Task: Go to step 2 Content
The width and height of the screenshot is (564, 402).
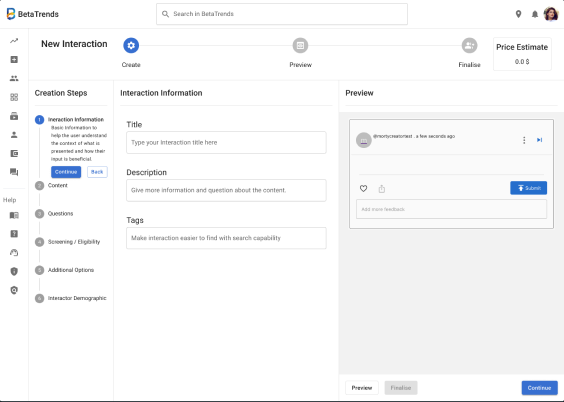Action: tap(51, 186)
